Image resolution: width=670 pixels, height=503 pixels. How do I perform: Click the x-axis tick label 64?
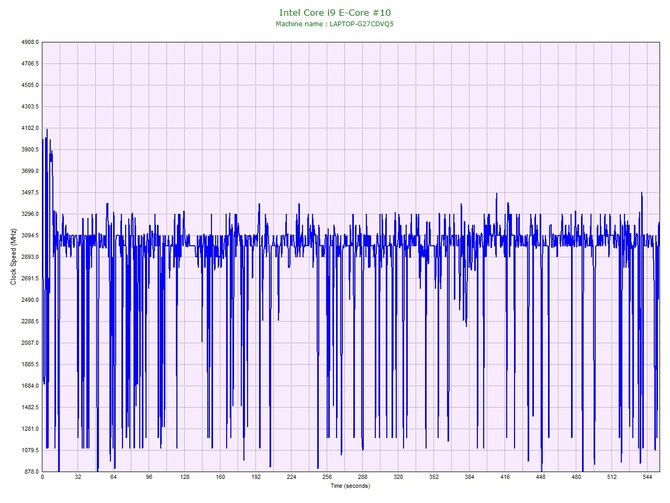click(x=113, y=477)
